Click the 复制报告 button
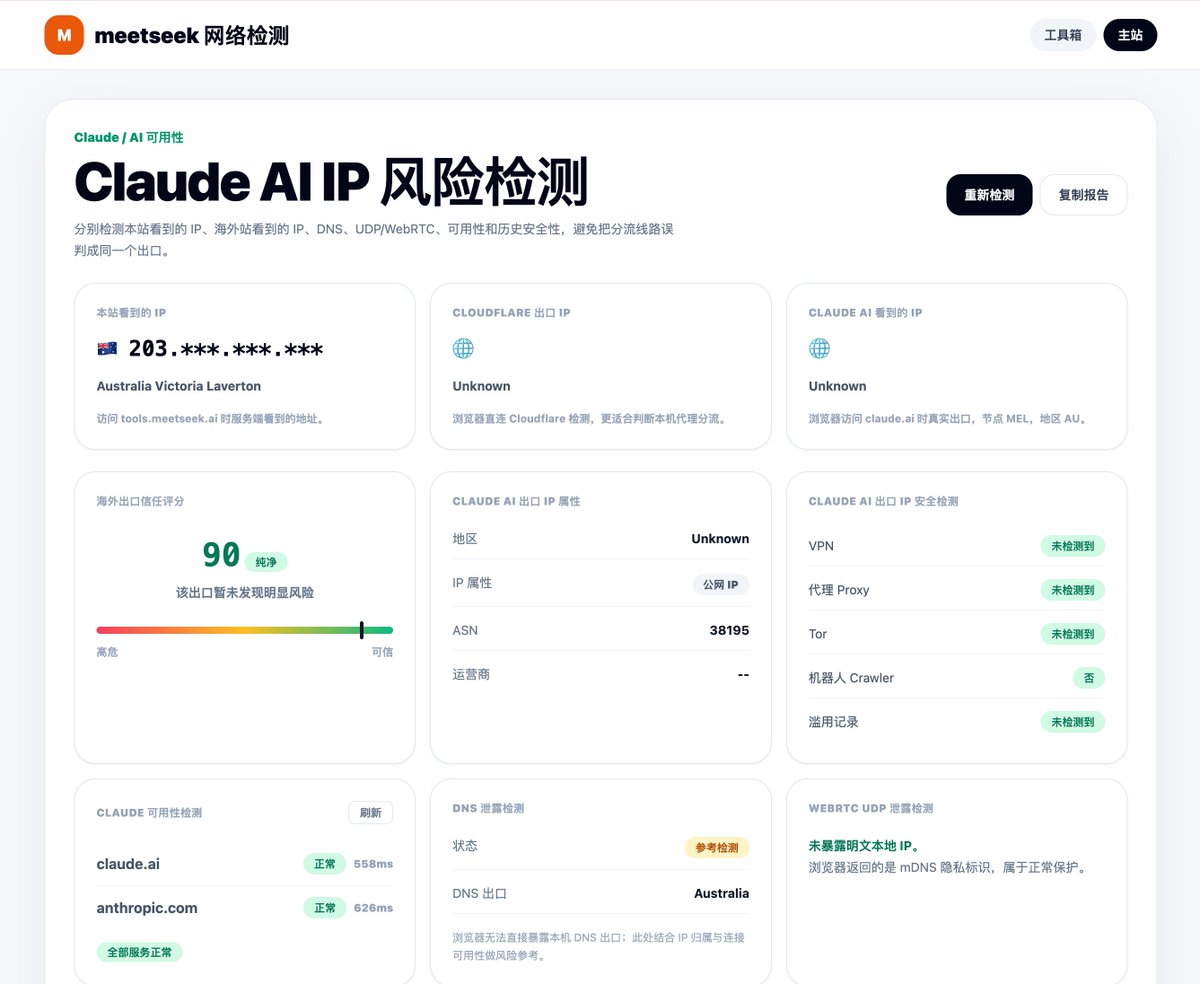Screen dimensions: 1200x984 tap(1083, 195)
